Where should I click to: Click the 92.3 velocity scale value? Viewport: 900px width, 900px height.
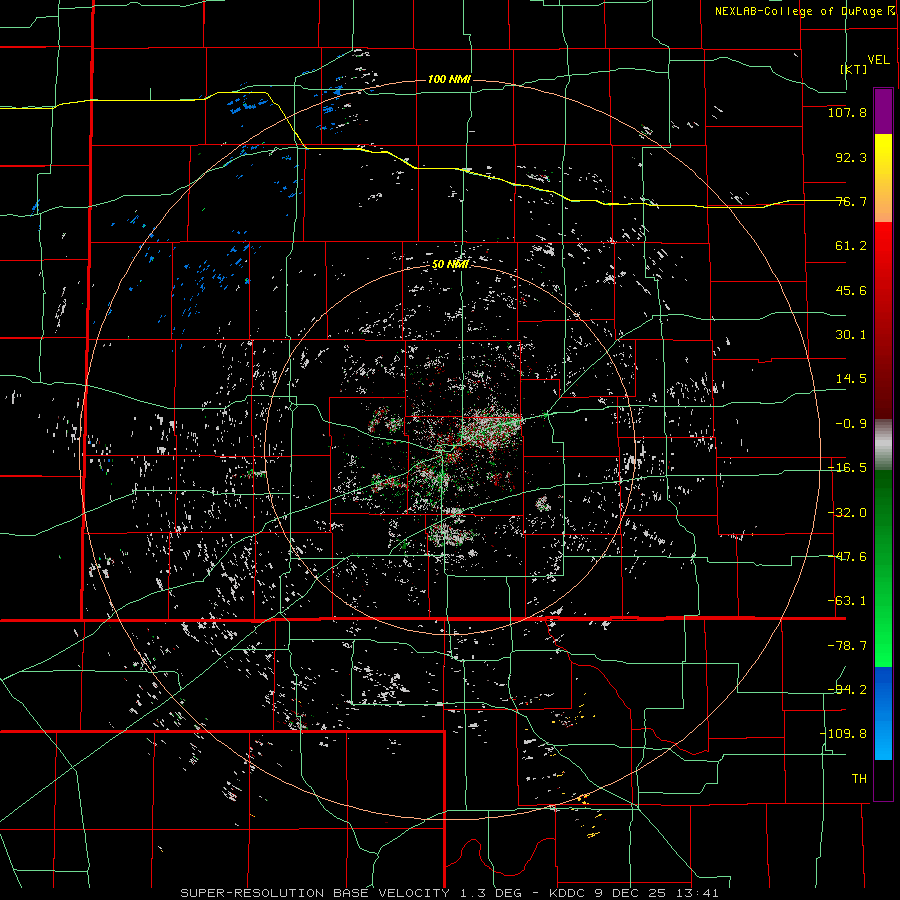[851, 157]
